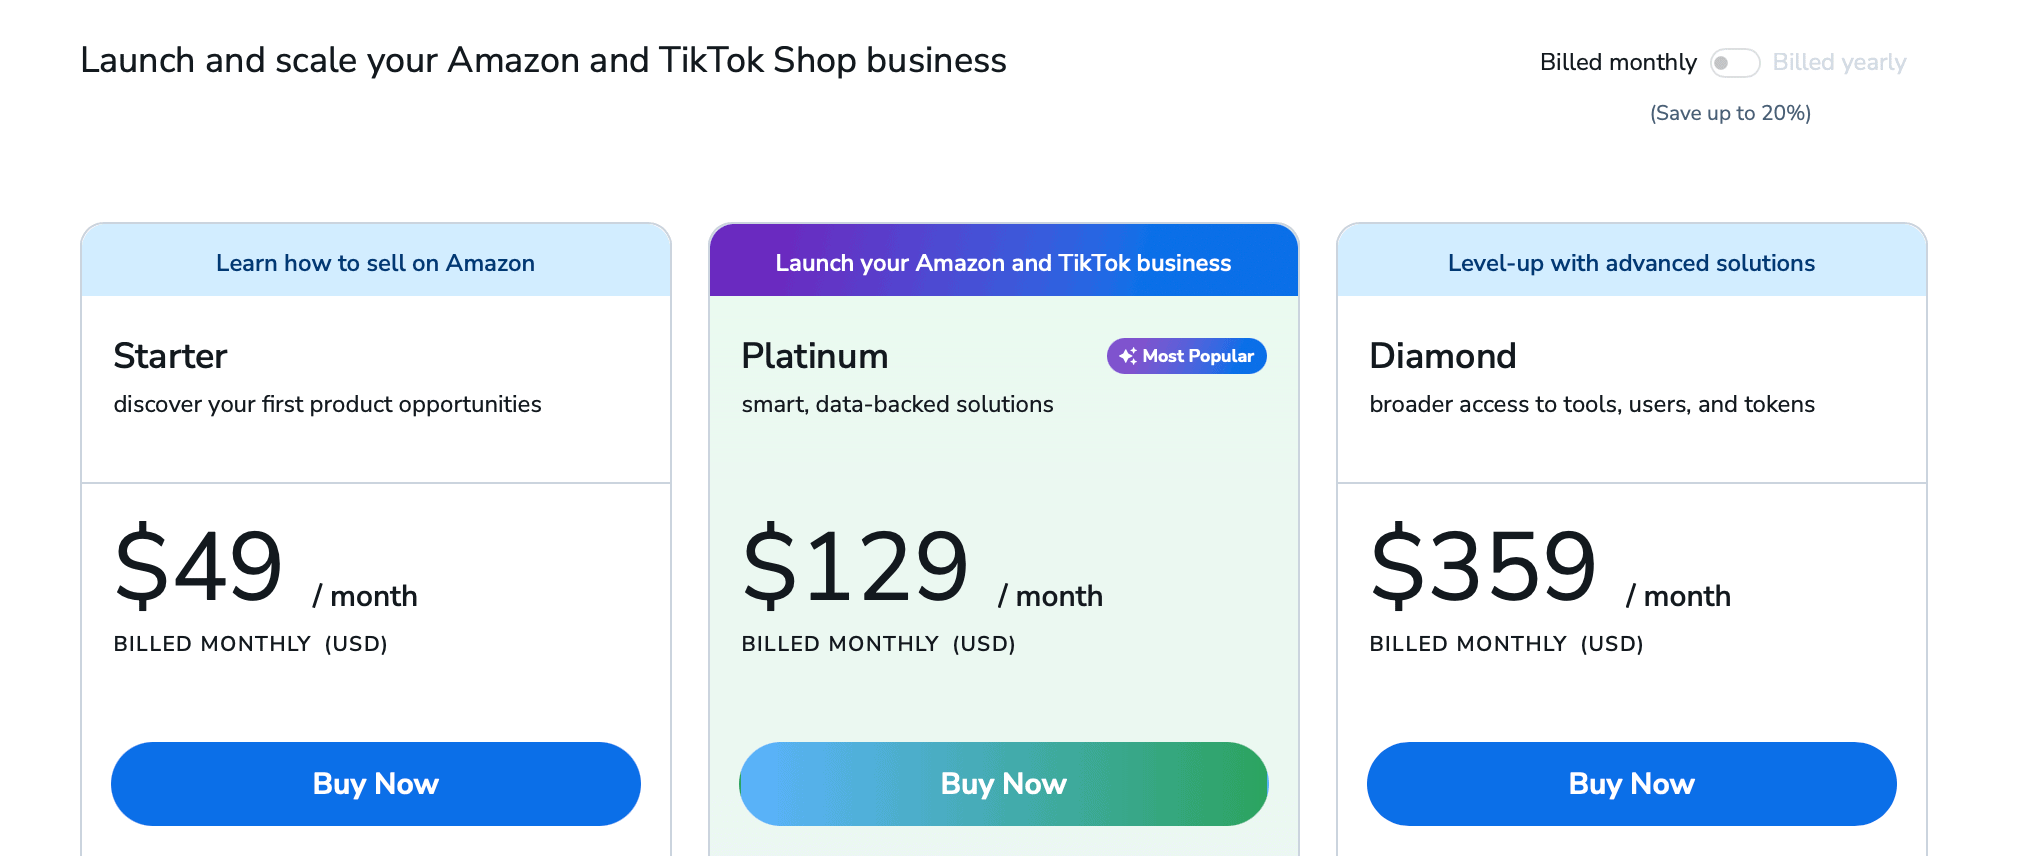
Task: Click the page heading about Amazon and TikTok Shop
Action: pos(543,61)
